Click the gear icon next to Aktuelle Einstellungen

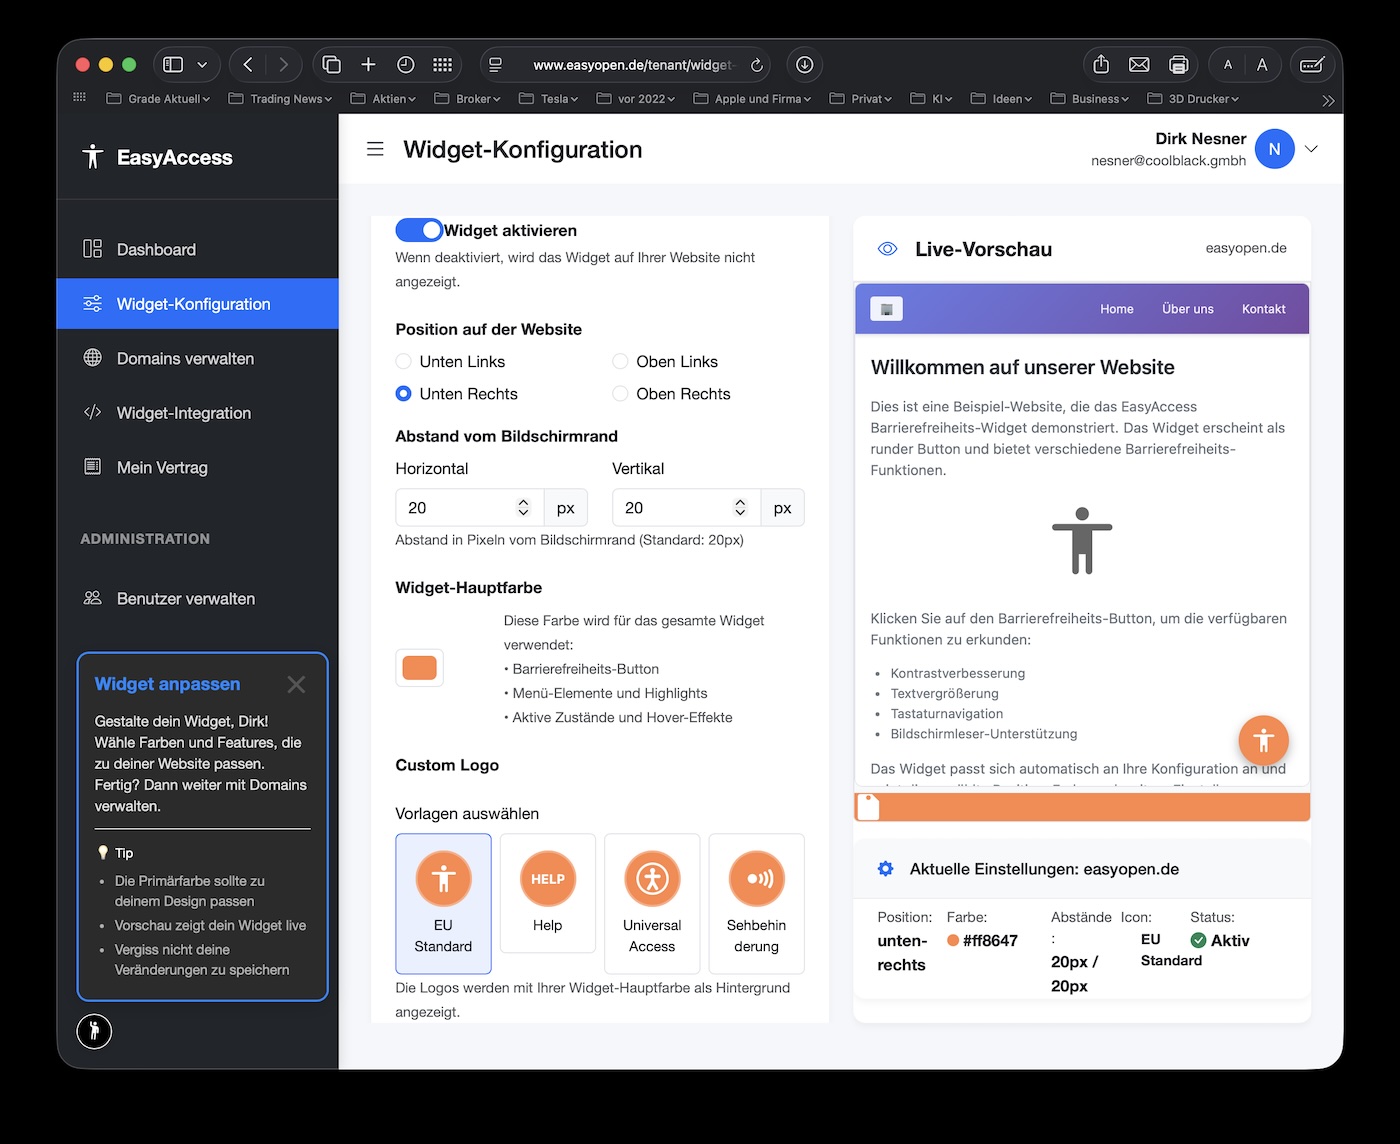click(x=885, y=868)
